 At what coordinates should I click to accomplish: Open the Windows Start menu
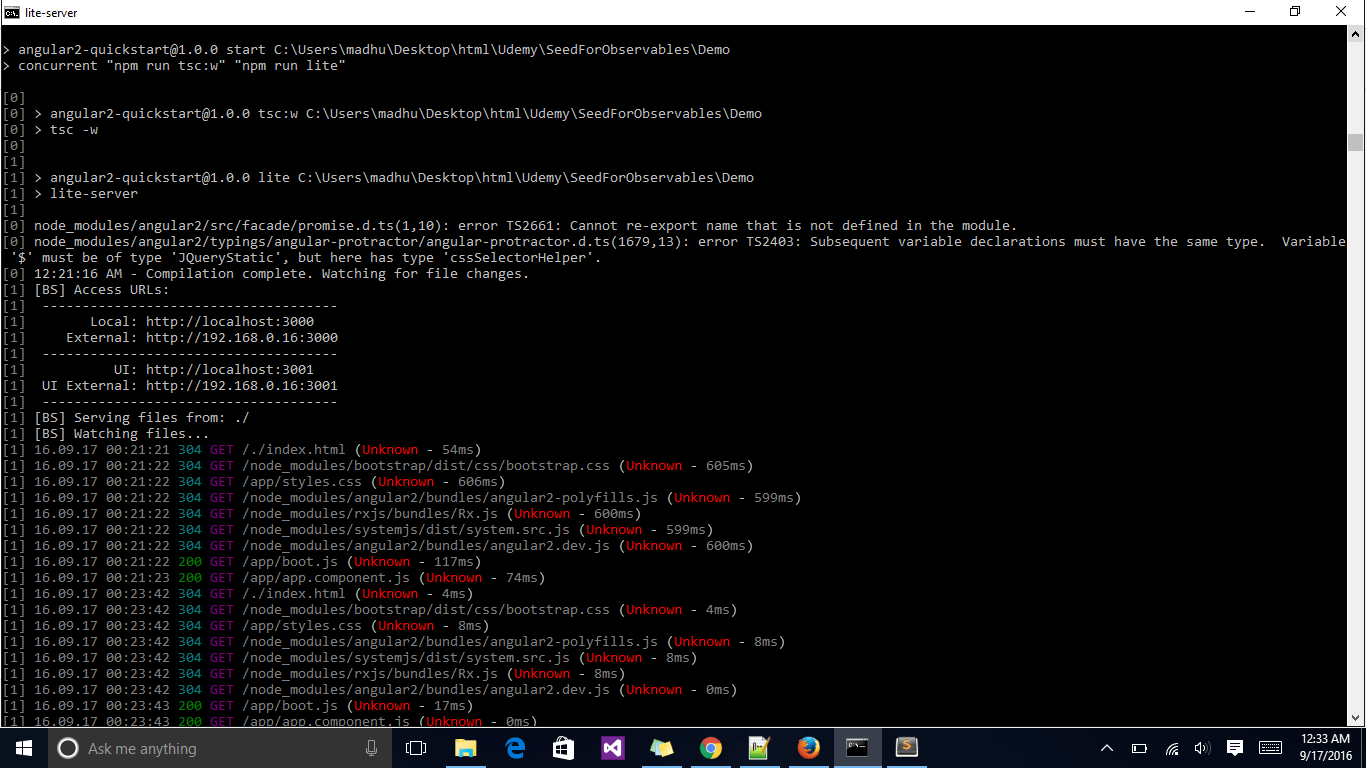[x=24, y=748]
